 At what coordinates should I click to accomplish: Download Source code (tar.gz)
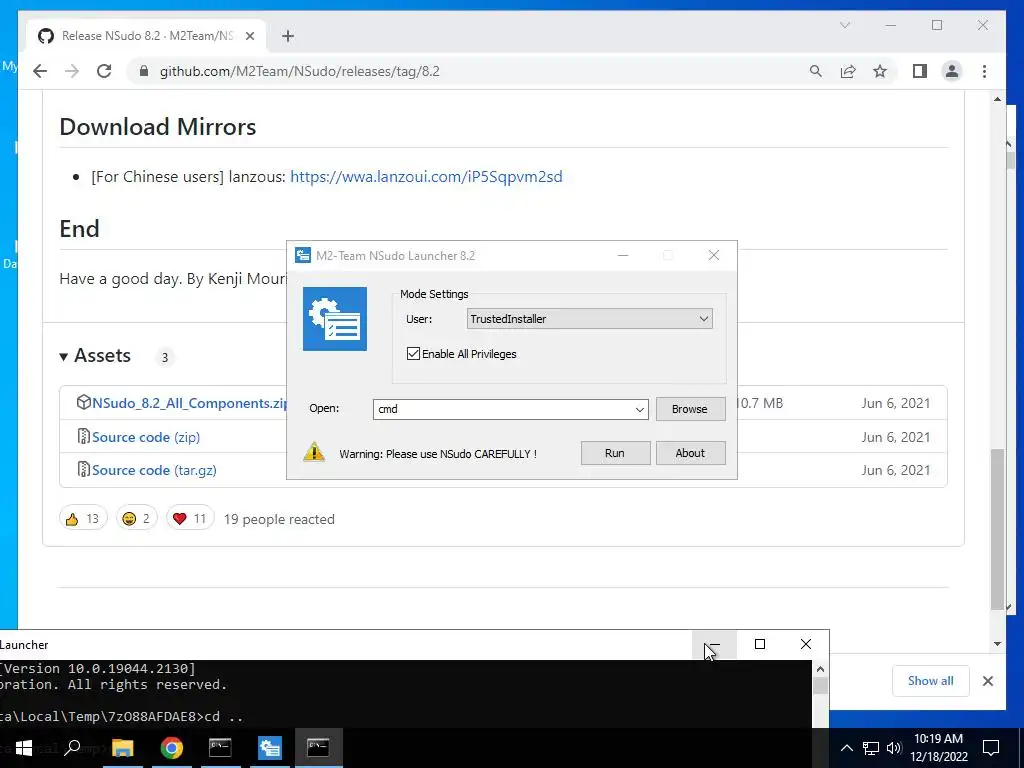pos(154,470)
